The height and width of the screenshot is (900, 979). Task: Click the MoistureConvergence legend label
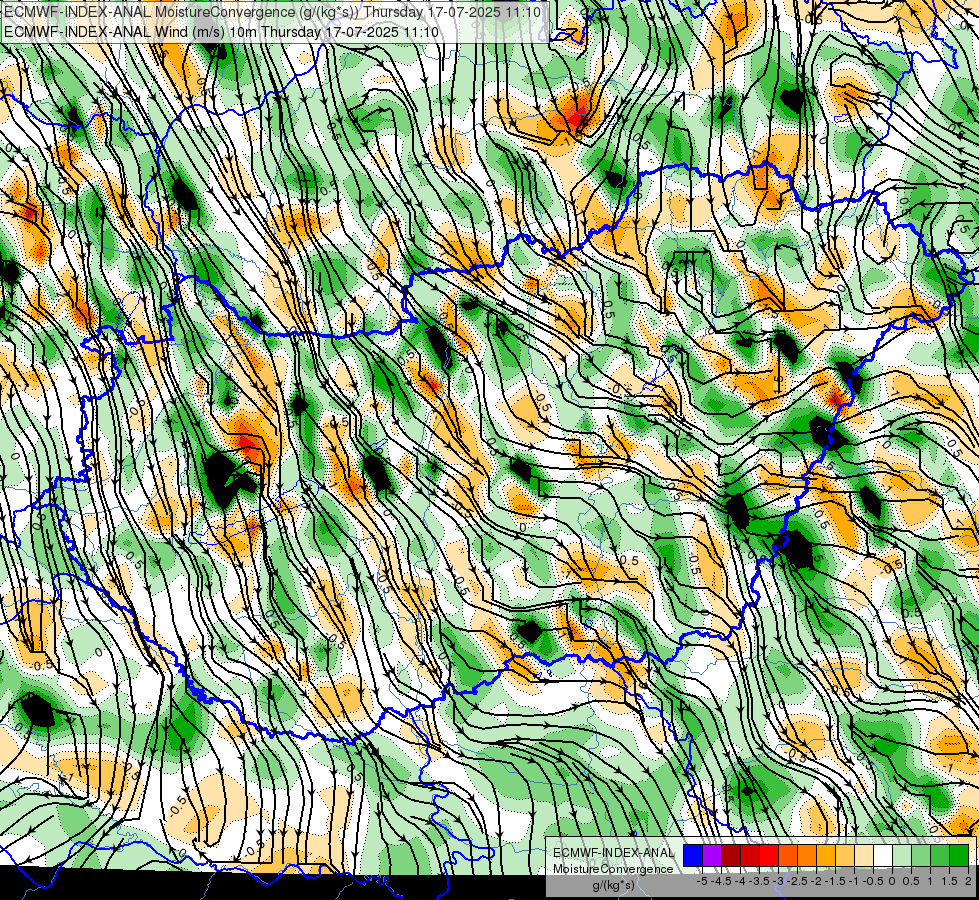pyautogui.click(x=613, y=869)
